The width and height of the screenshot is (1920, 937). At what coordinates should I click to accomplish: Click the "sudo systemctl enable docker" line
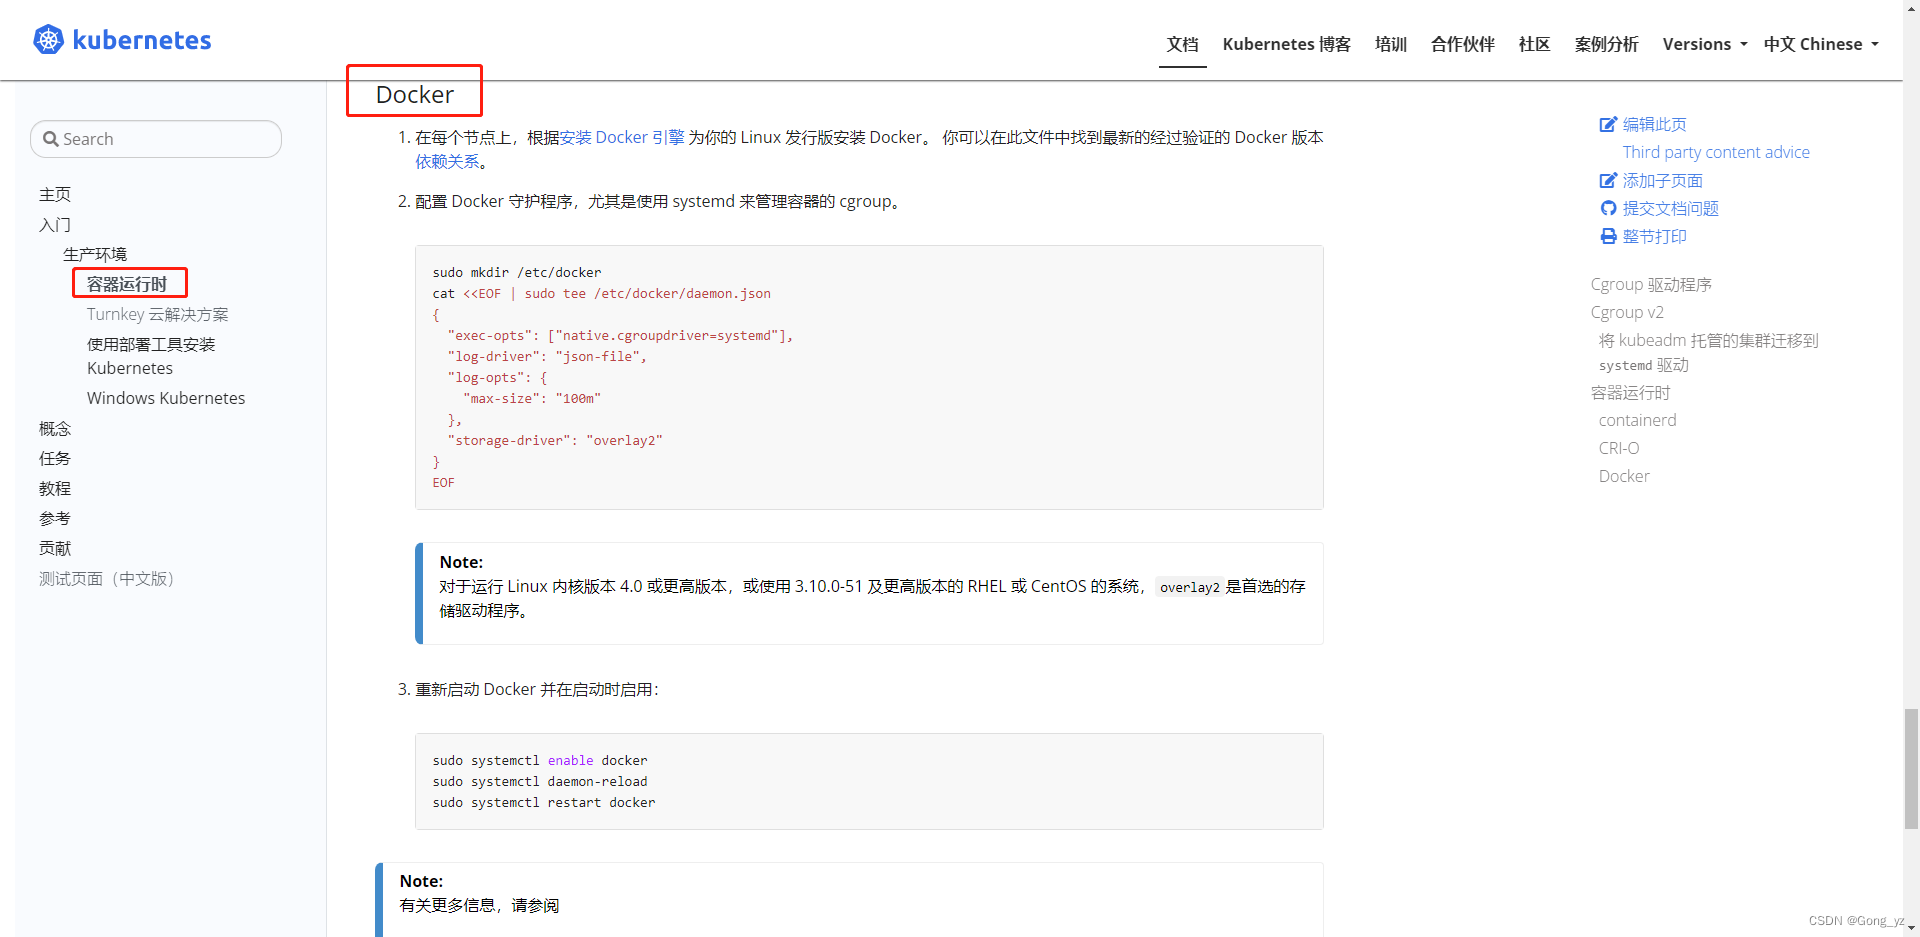coord(540,760)
